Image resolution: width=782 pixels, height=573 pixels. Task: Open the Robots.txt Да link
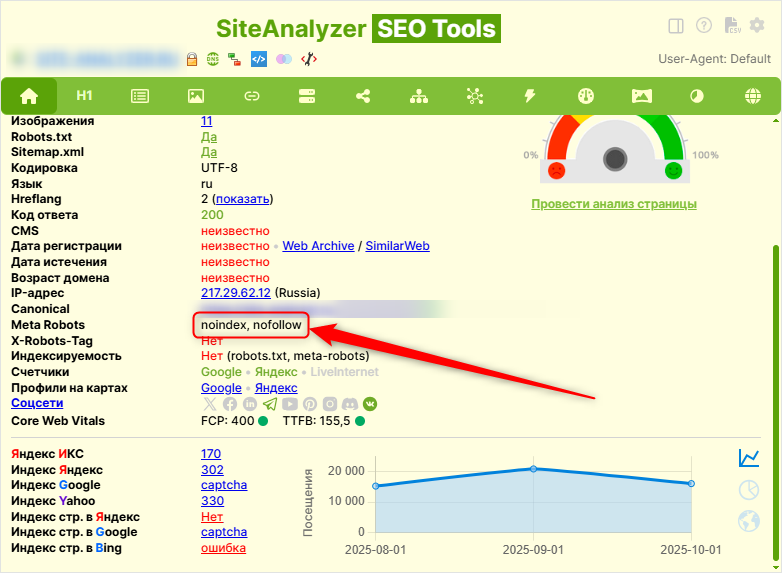tap(209, 137)
